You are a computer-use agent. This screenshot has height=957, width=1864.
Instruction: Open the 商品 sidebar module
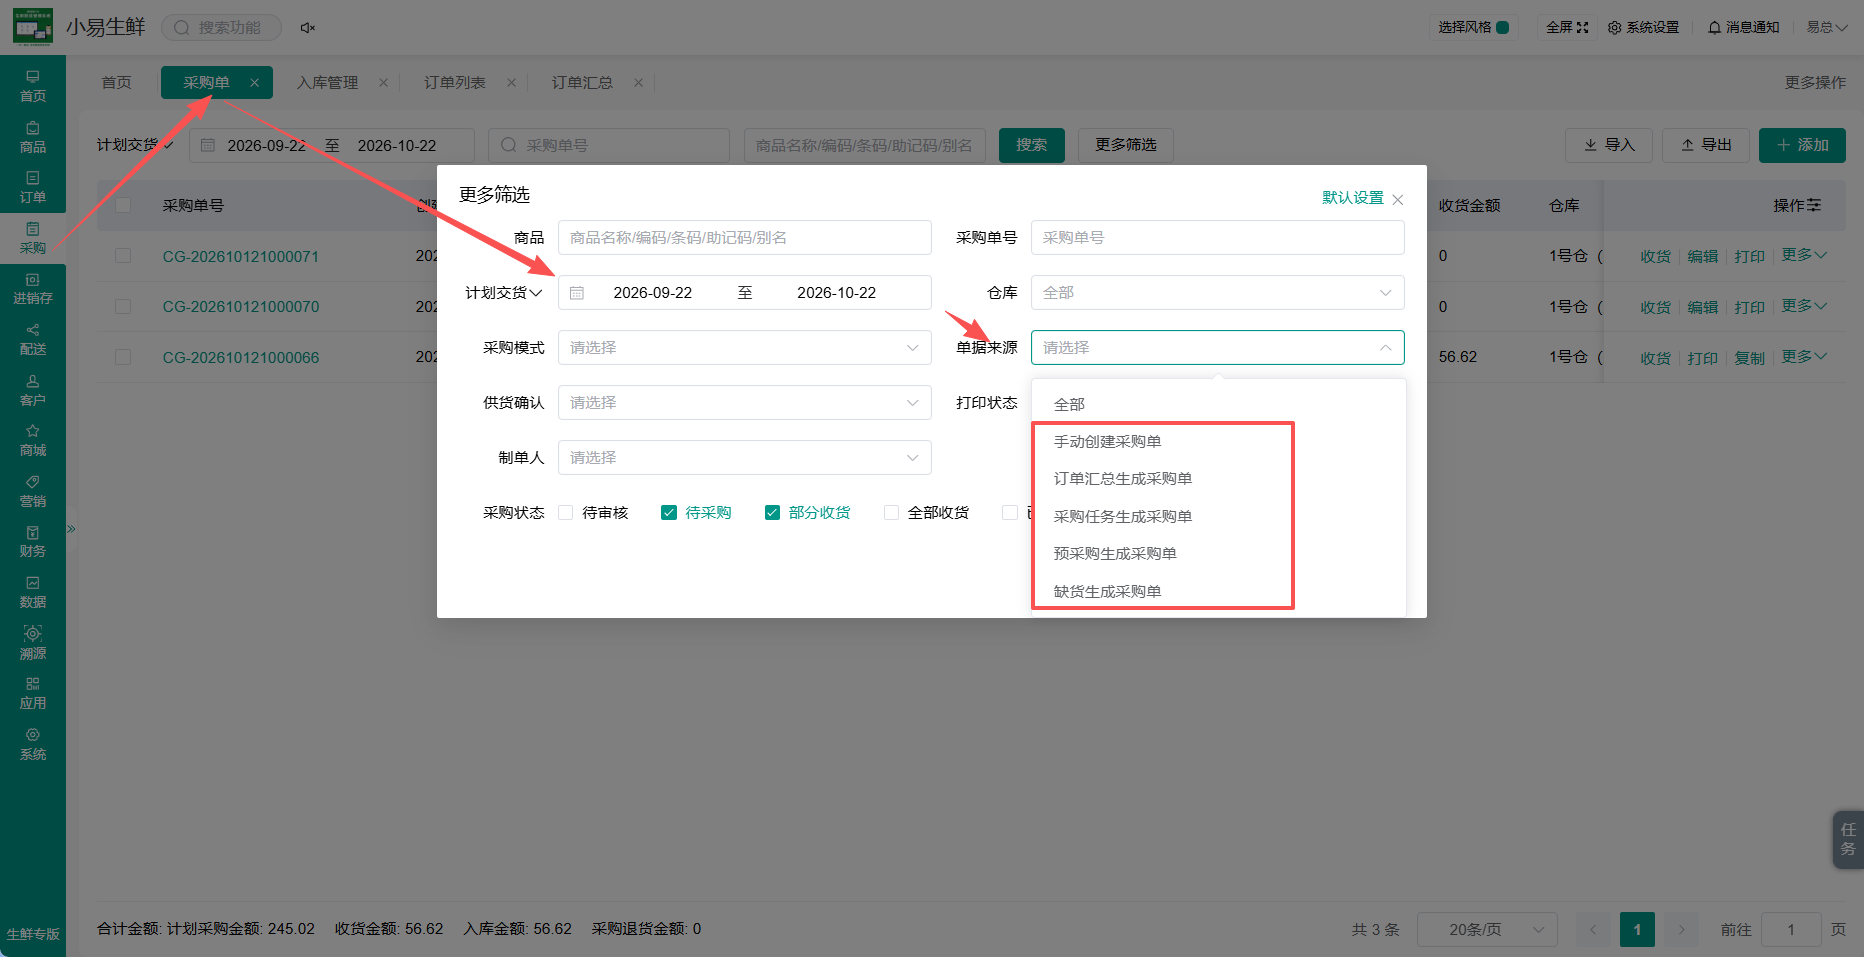point(33,137)
